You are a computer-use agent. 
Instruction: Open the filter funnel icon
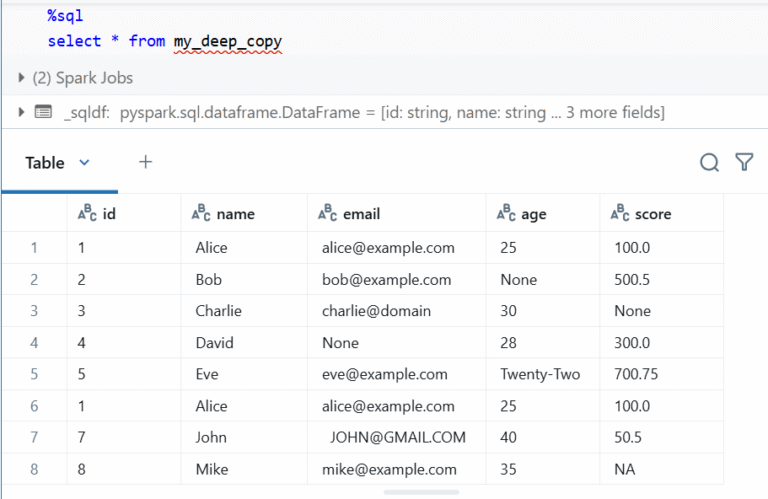point(744,162)
